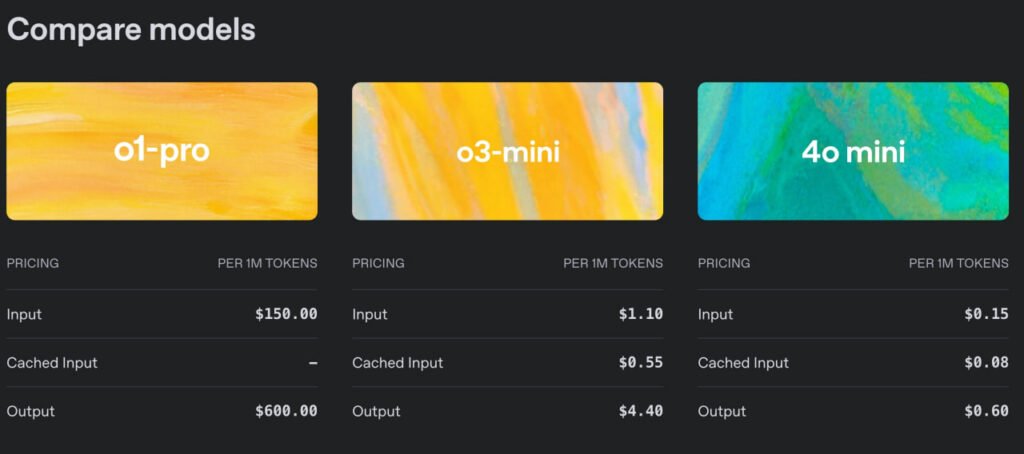Click the $4.40 output price

point(640,411)
